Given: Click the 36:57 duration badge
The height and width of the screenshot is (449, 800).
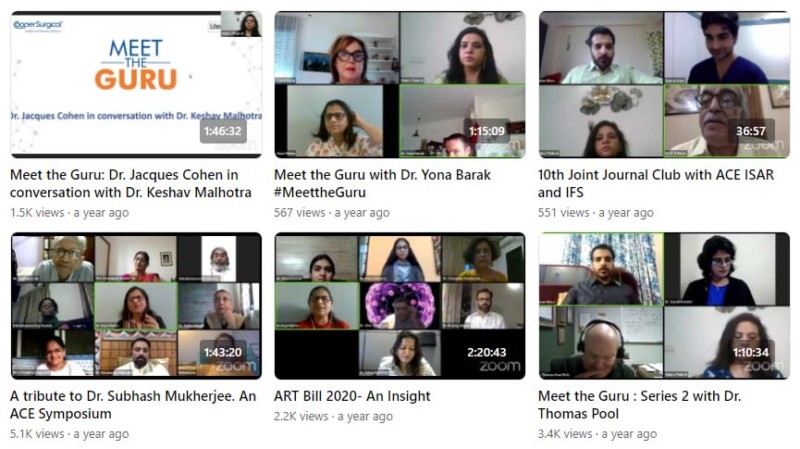Looking at the screenshot, I should click(x=751, y=131).
